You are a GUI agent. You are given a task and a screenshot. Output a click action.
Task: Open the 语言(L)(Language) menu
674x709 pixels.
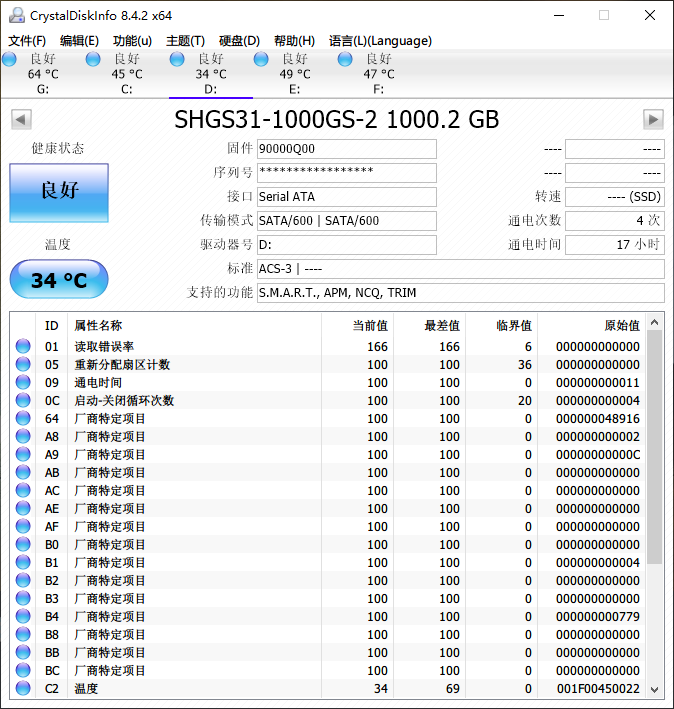[x=380, y=41]
